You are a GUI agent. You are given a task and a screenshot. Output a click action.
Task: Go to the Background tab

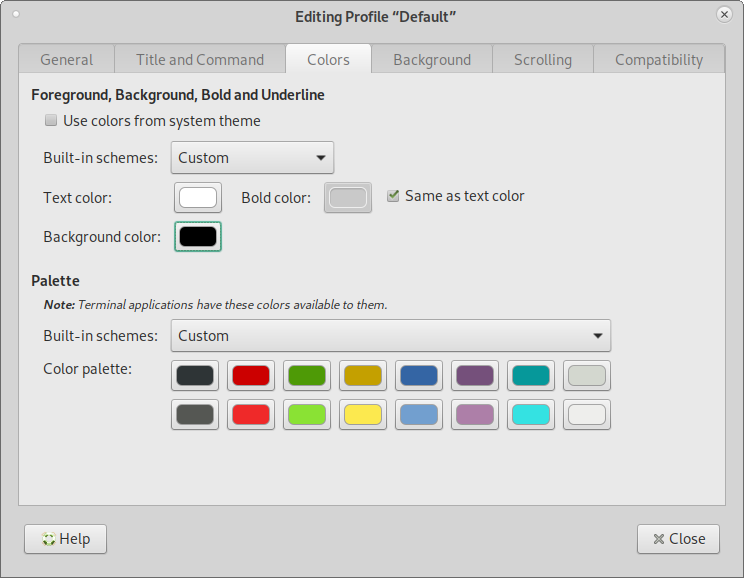tap(432, 59)
